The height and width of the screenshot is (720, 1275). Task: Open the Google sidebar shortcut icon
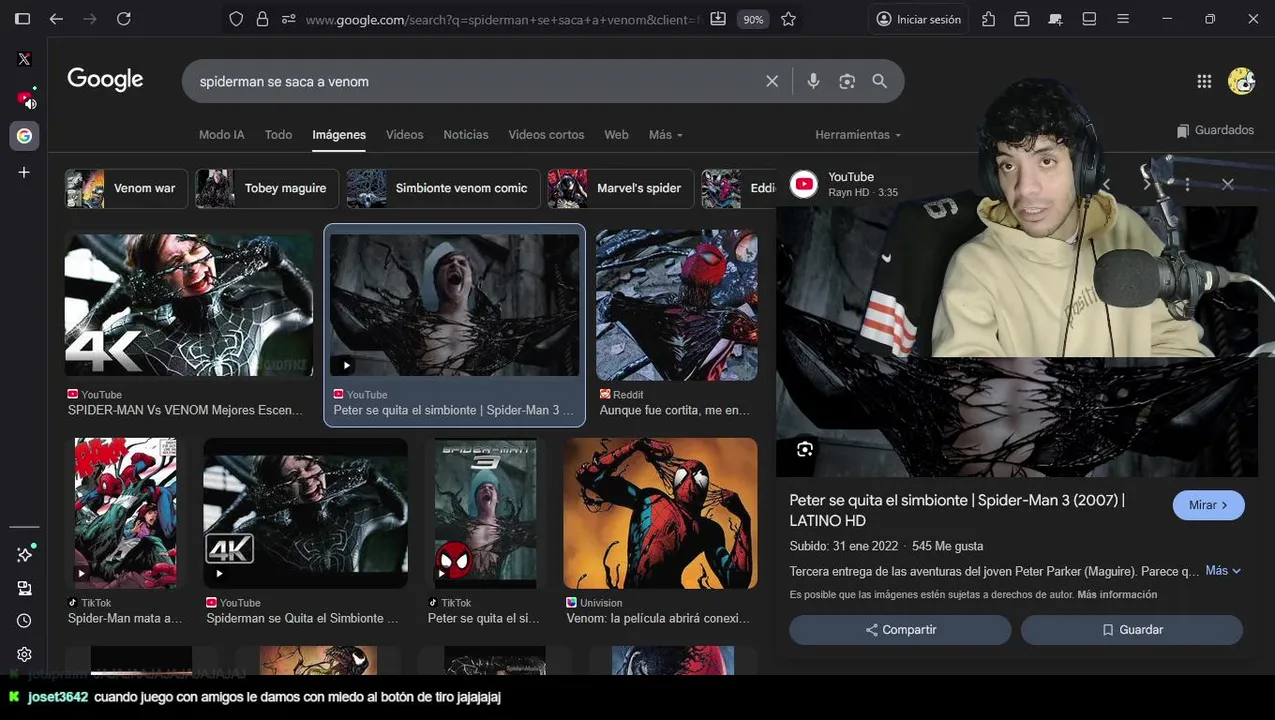pyautogui.click(x=24, y=136)
